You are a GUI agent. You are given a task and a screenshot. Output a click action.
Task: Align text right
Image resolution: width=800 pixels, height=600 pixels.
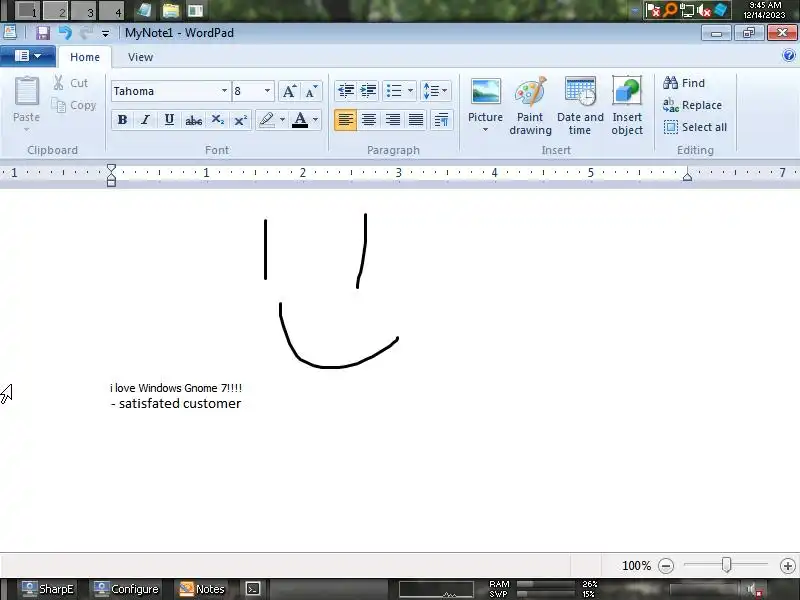(392, 120)
